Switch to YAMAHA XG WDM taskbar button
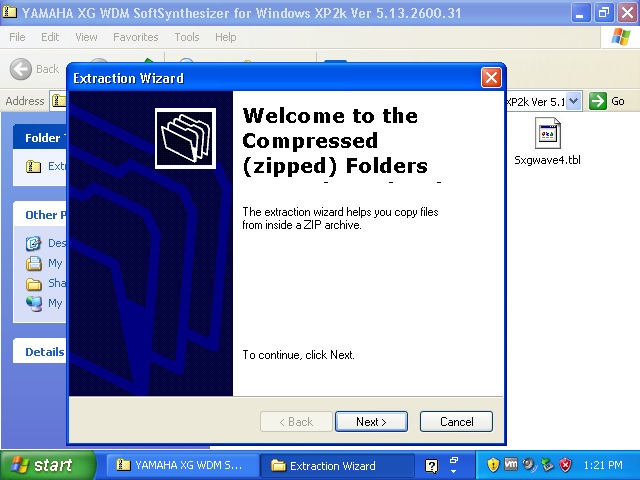This screenshot has width=640, height=480. [x=179, y=466]
